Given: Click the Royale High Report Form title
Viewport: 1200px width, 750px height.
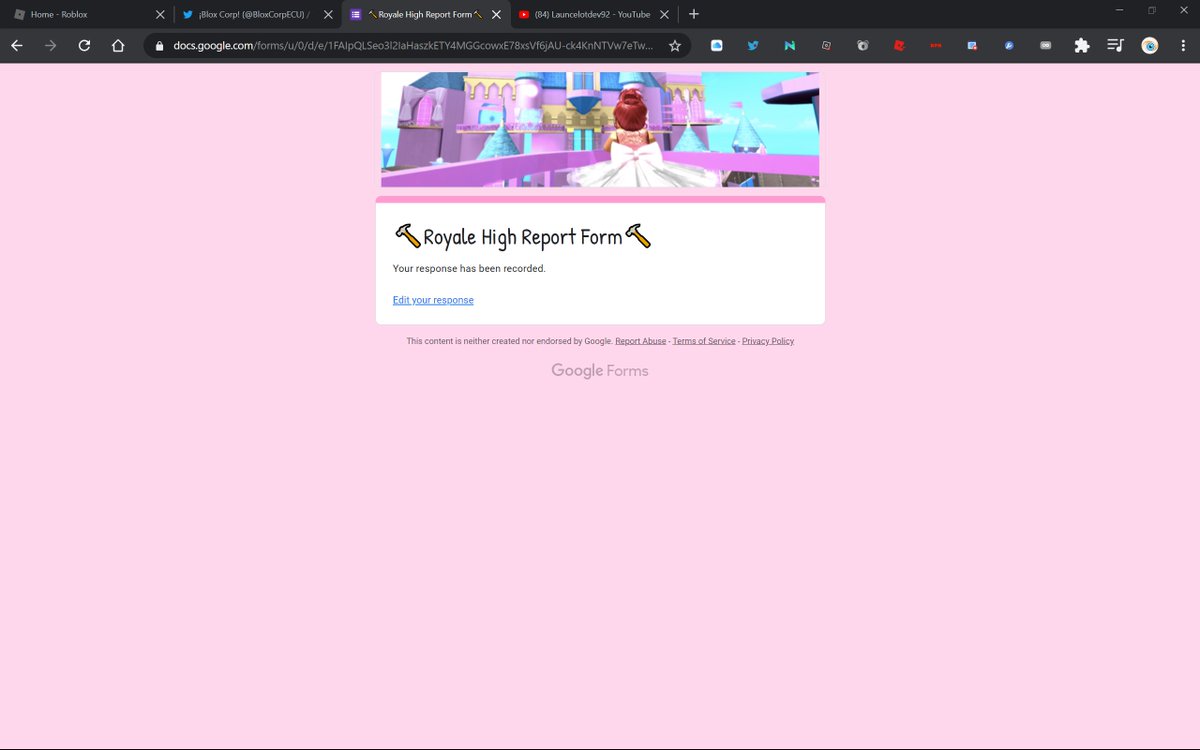Looking at the screenshot, I should pos(523,237).
